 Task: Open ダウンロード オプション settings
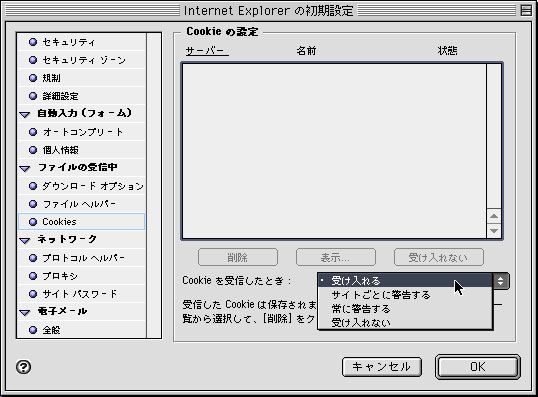[82, 186]
